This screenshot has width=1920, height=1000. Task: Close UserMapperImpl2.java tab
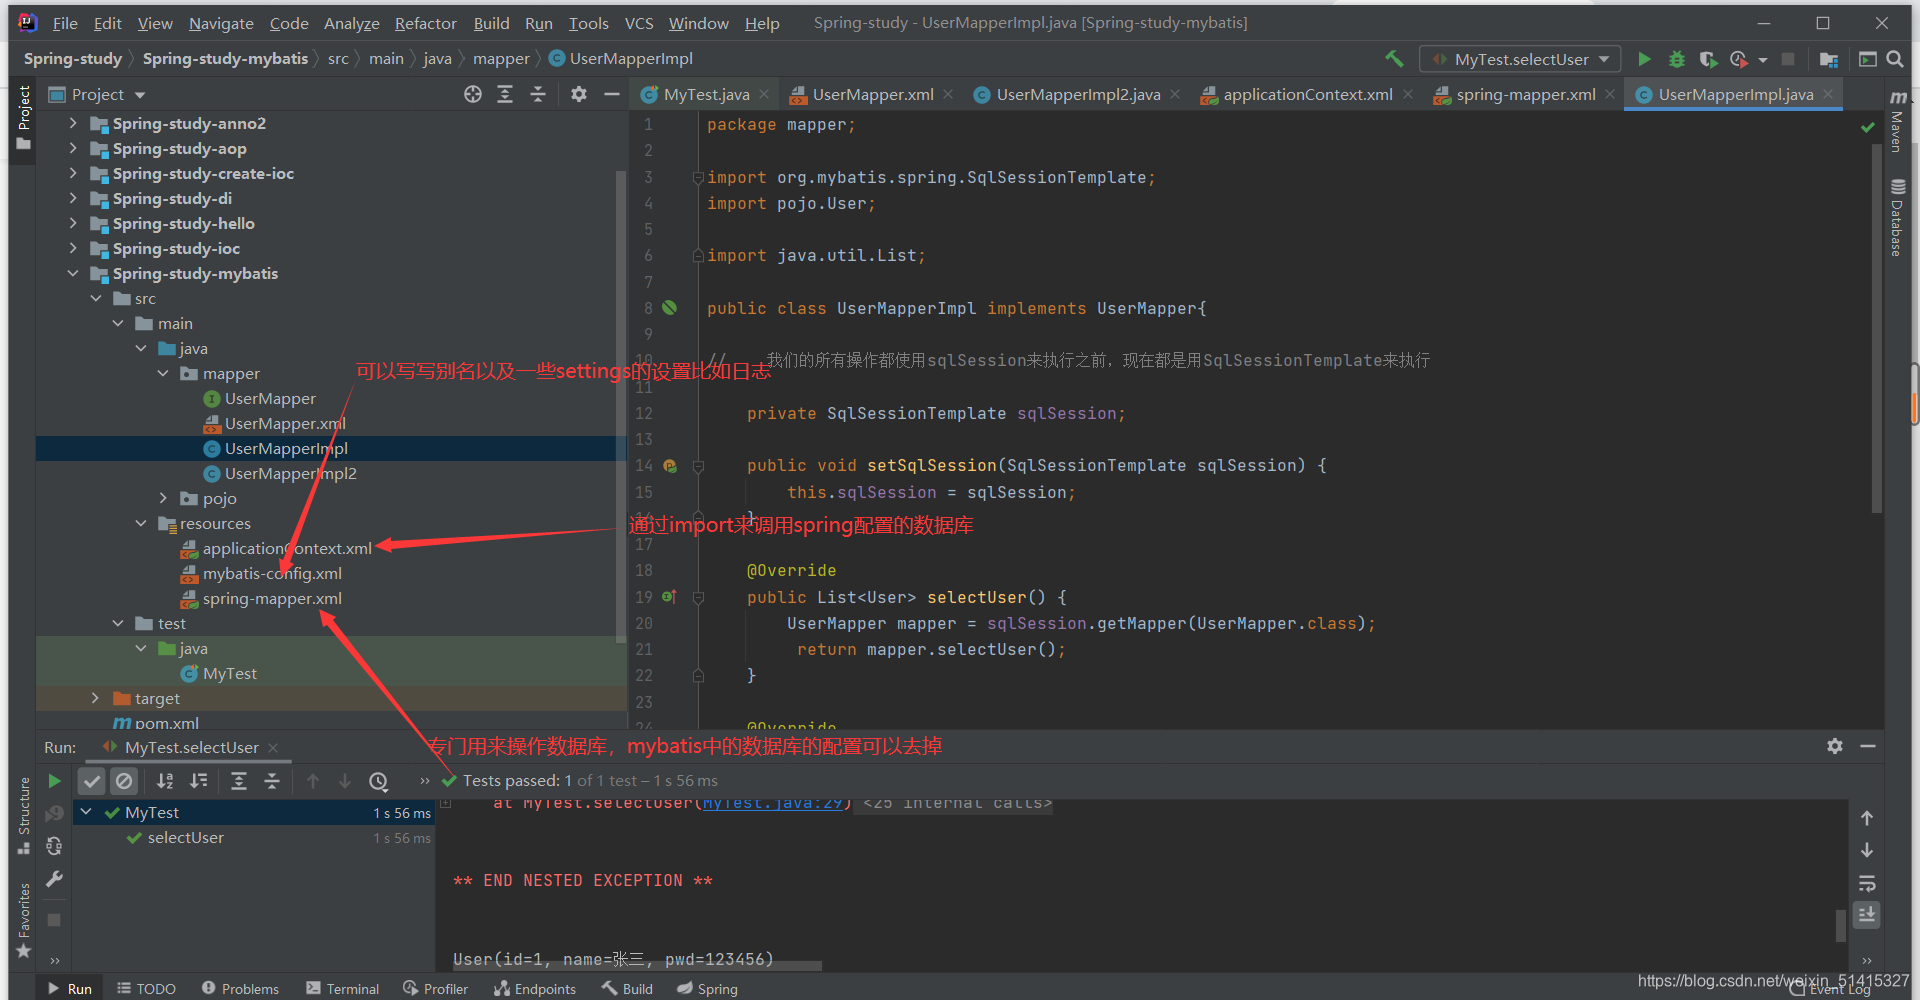(1175, 94)
